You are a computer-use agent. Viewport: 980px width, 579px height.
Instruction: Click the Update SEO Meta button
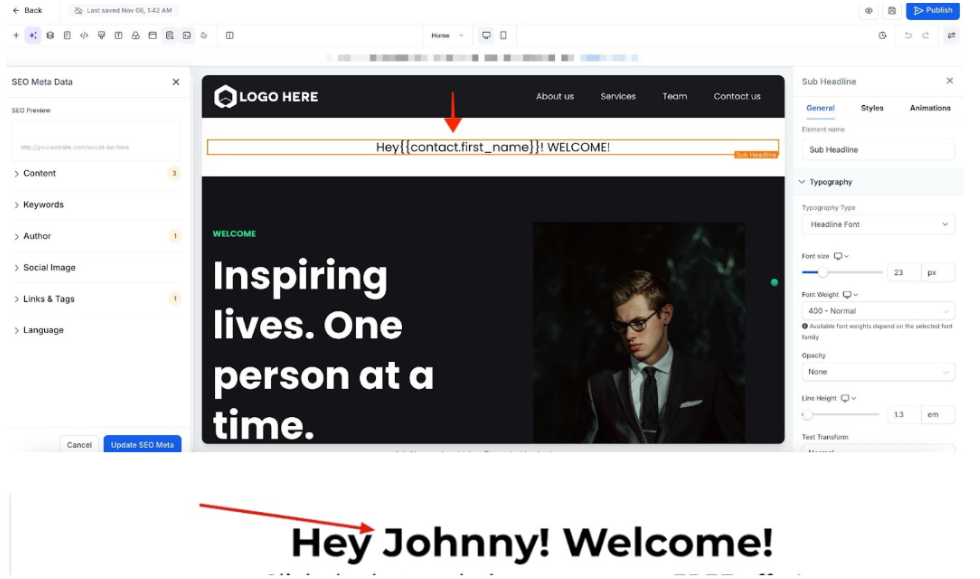[x=142, y=445]
